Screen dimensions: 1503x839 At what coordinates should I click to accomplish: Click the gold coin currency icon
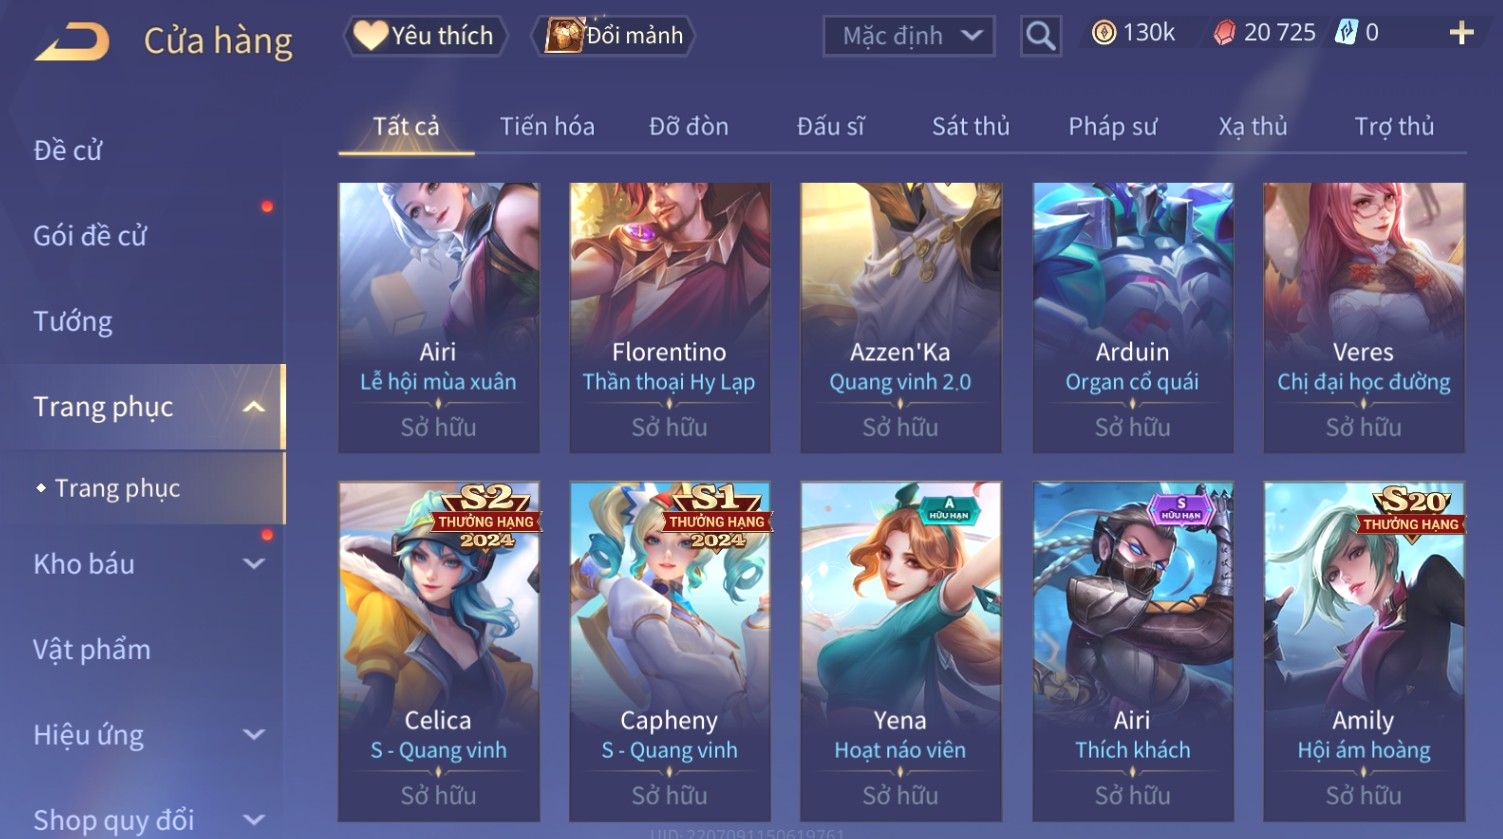point(1104,33)
